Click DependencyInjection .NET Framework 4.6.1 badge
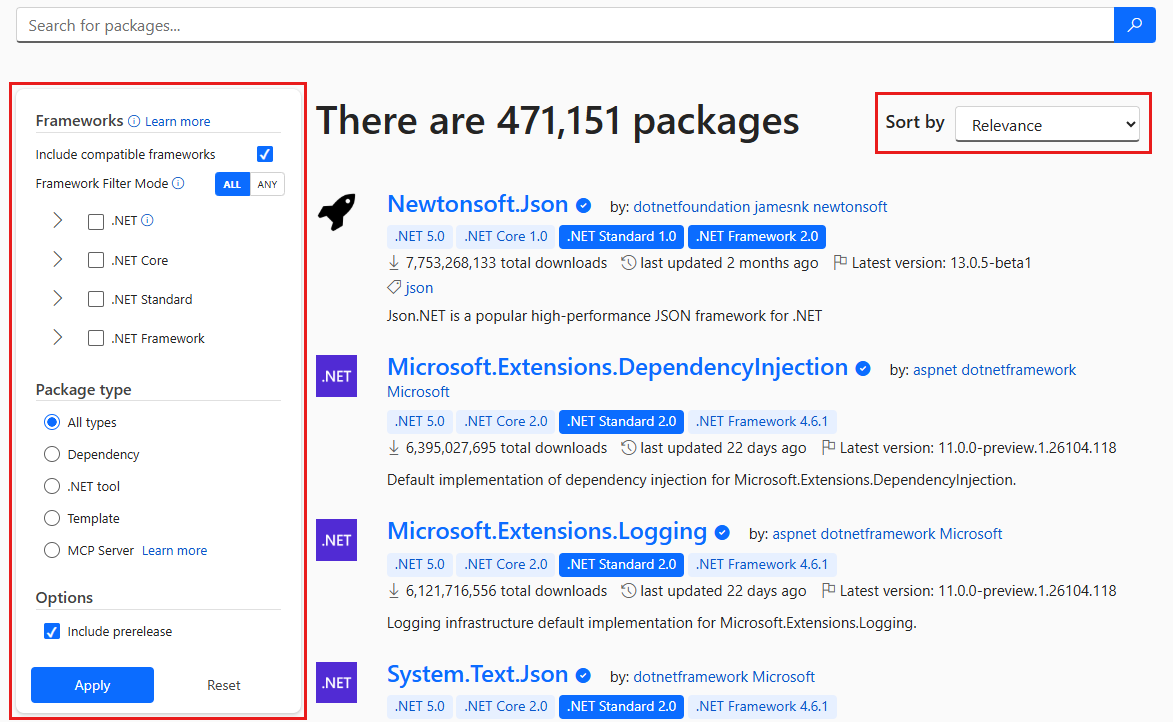Viewport: 1173px width, 722px height. (762, 421)
